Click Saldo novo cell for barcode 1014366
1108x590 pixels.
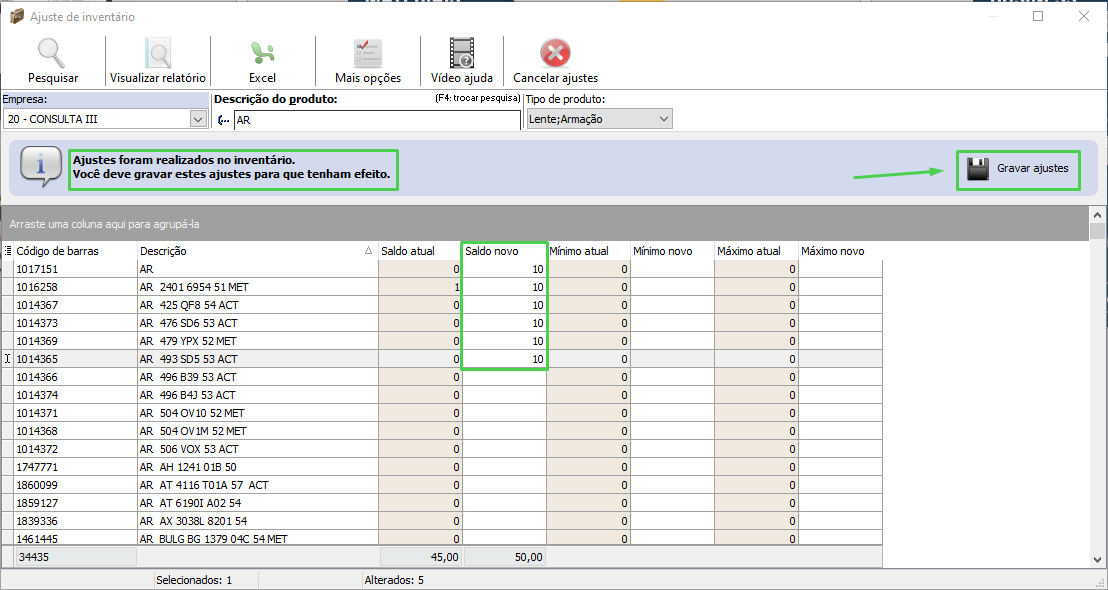(505, 377)
